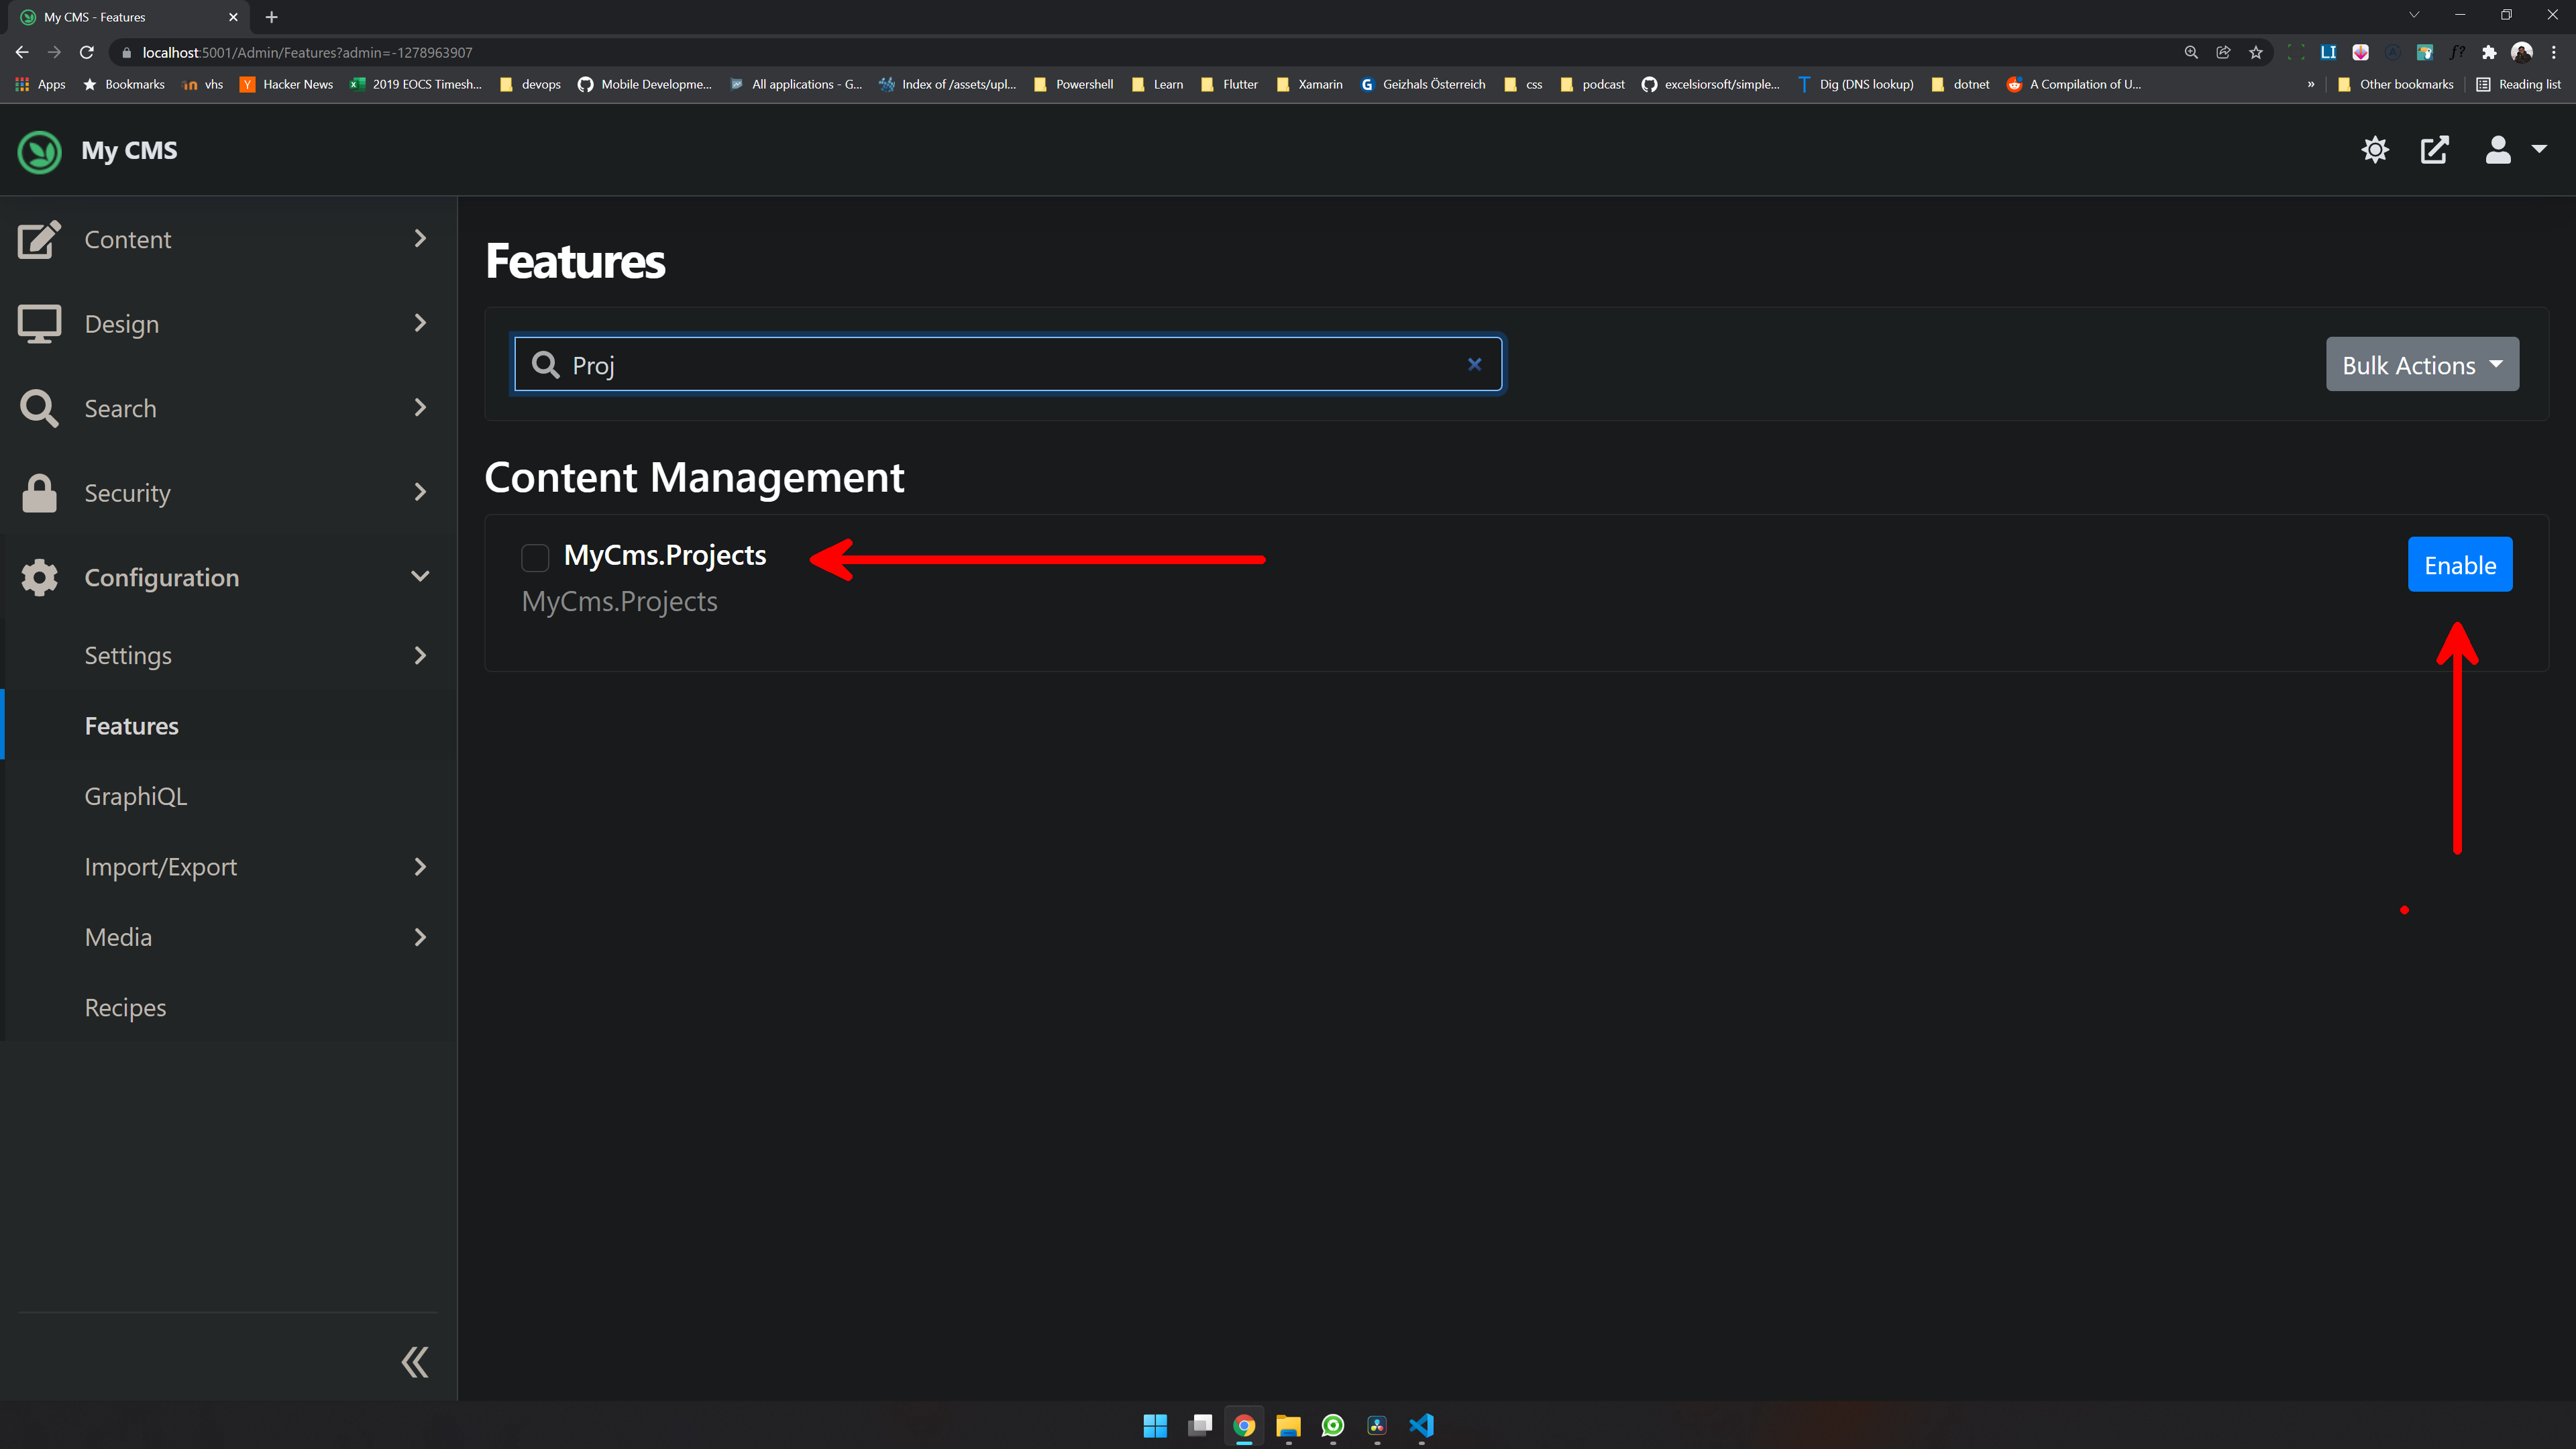Screen dimensions: 2576x1449
Task: Open the GraphiQL menu item
Action: [136, 797]
